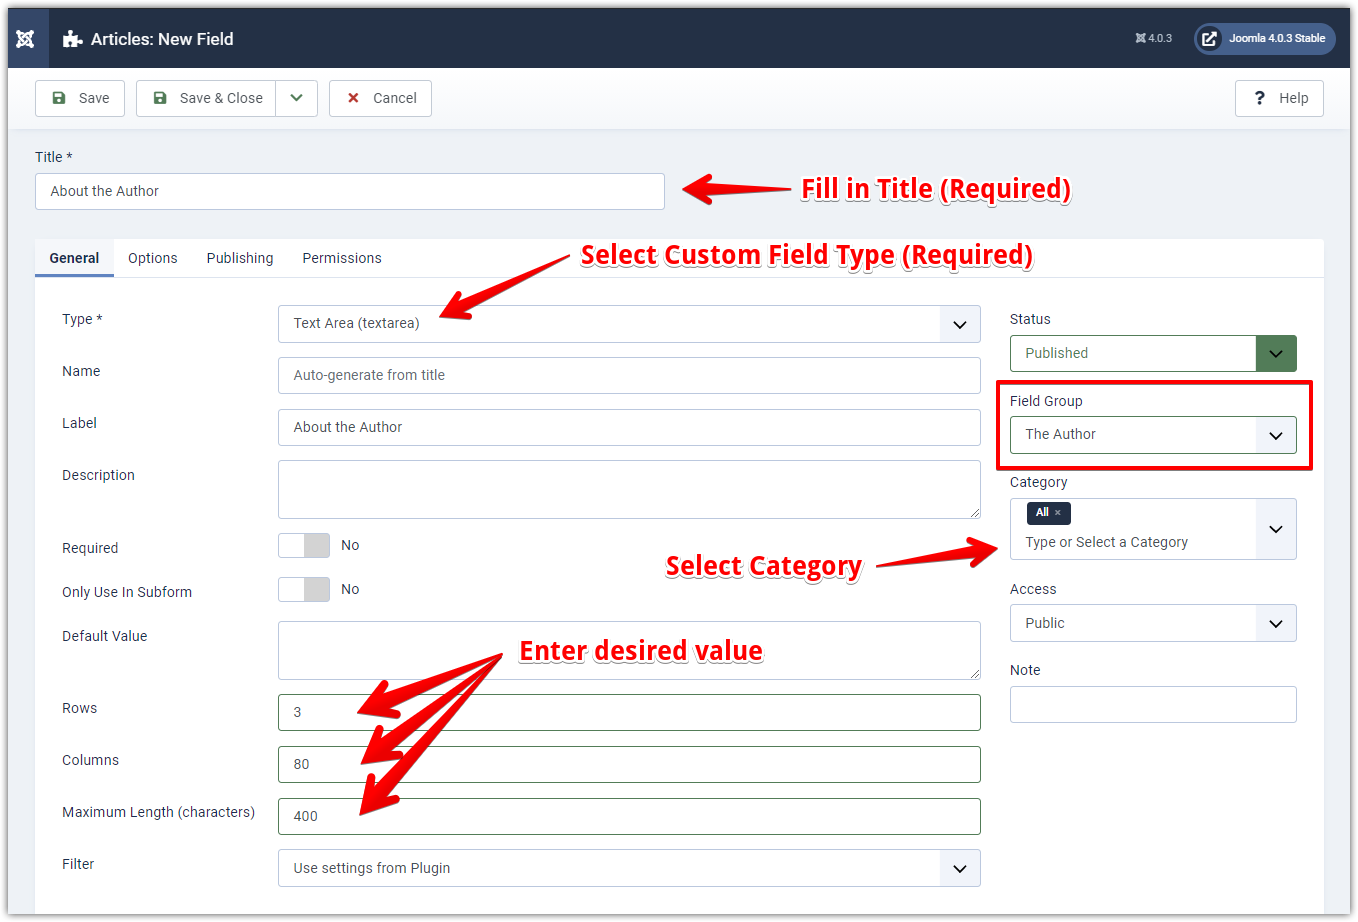1358x922 pixels.
Task: Click the disk icon on the Save button
Action: tap(58, 98)
